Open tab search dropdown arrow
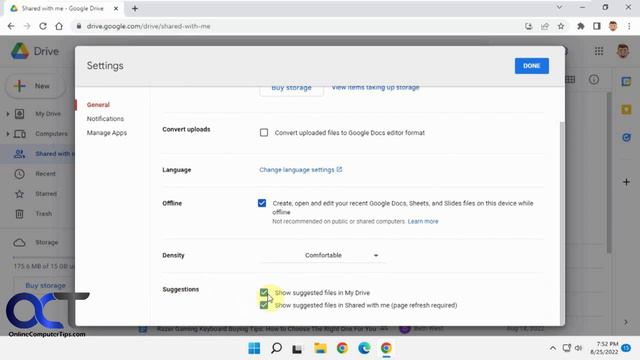Viewport: 640px width, 360px height. 559,7
